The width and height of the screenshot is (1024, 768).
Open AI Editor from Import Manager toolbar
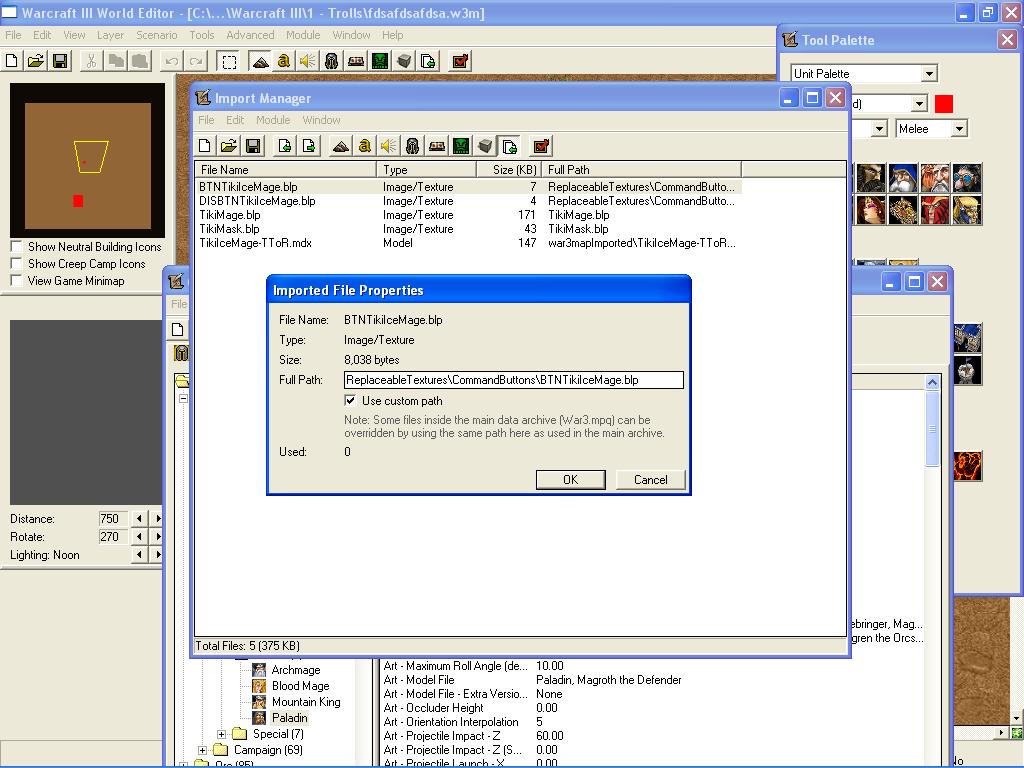461,146
